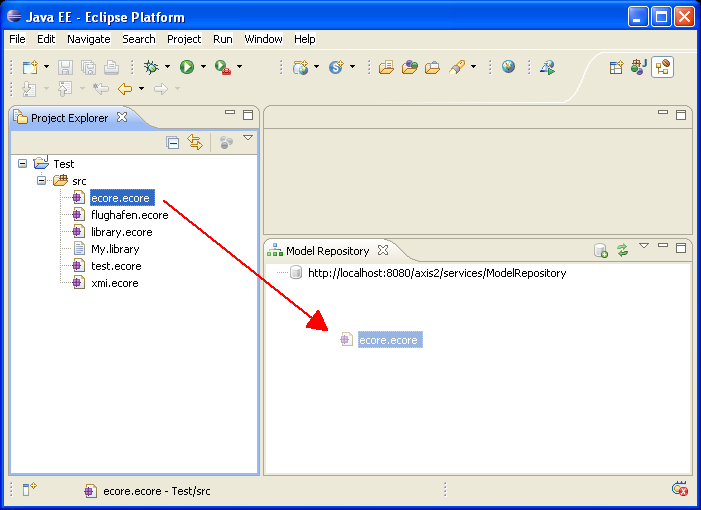This screenshot has width=701, height=510.
Task: Maximize the Model Repository view
Action: 680,248
